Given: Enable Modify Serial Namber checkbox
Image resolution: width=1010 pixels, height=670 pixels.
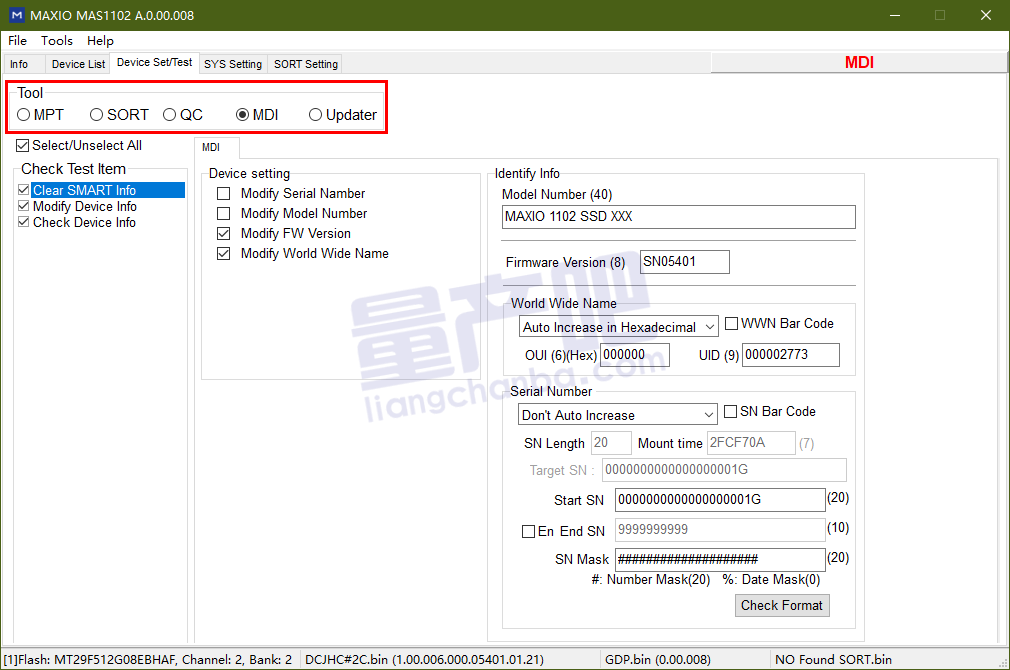Looking at the screenshot, I should click(224, 193).
